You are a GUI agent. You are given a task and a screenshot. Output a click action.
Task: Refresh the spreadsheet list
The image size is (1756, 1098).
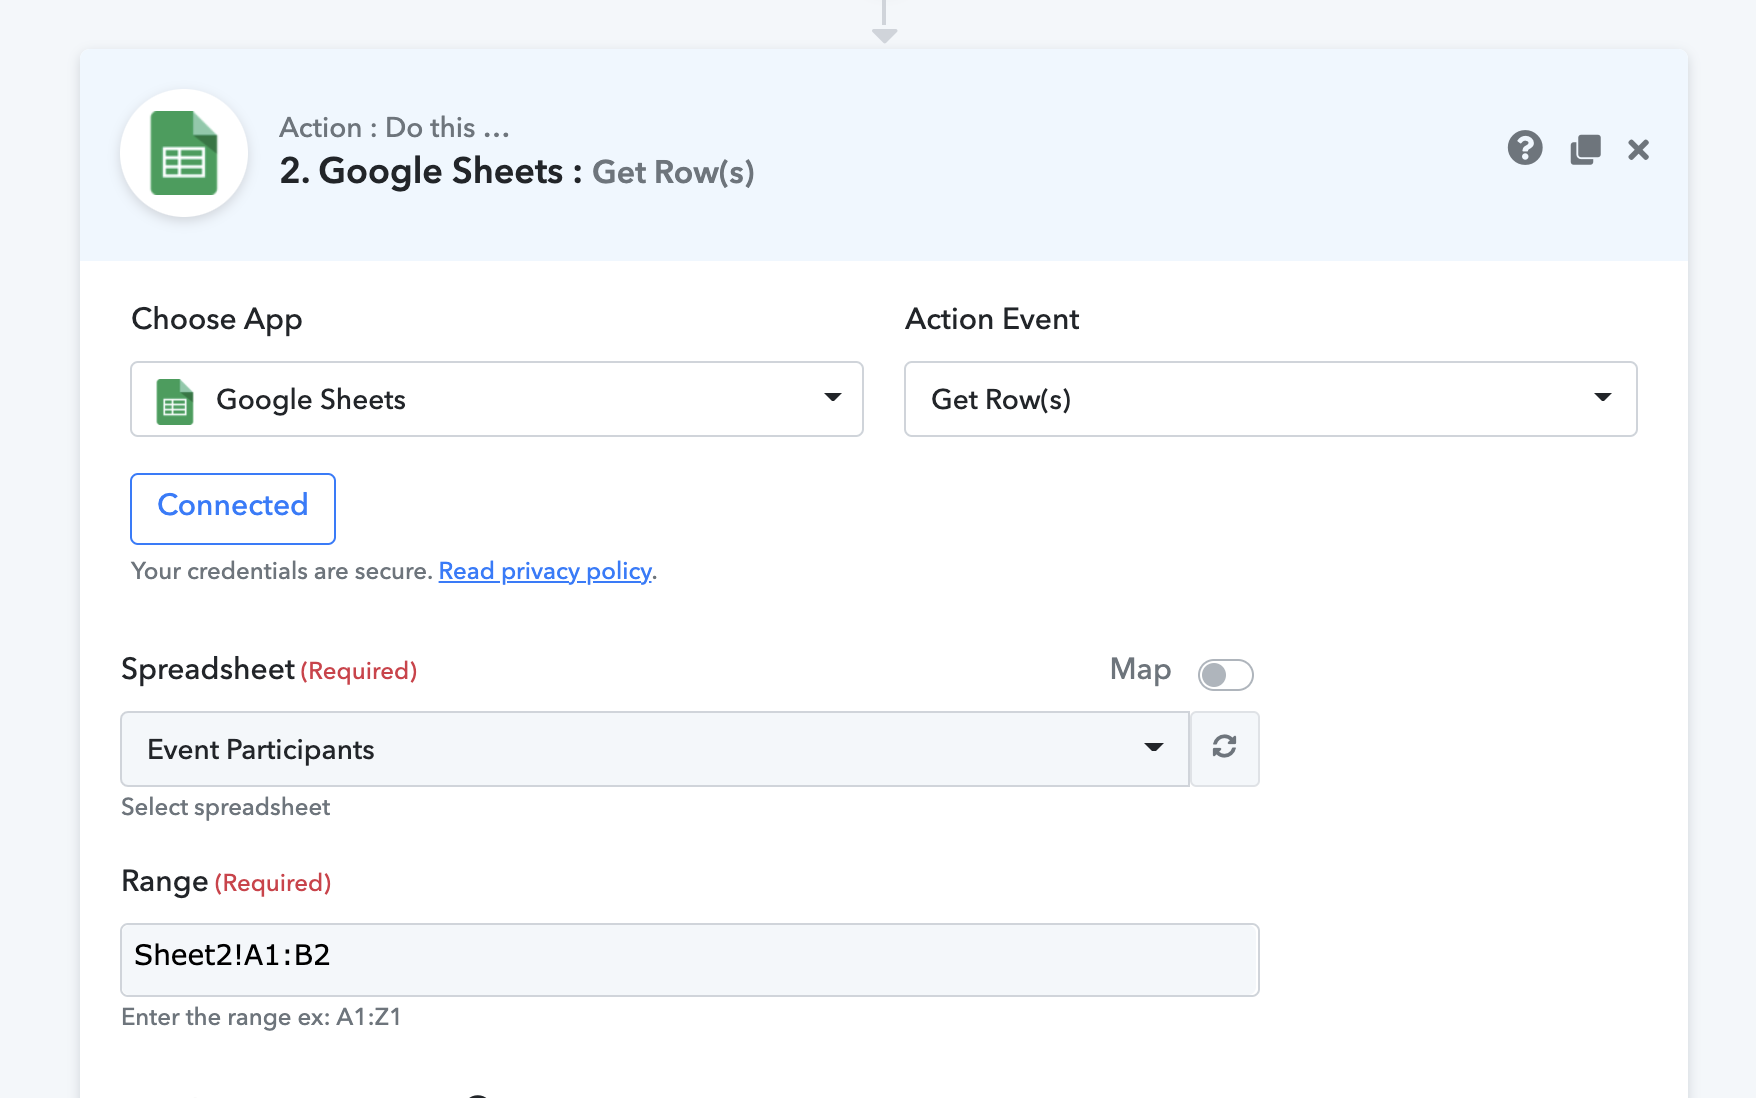coord(1225,748)
